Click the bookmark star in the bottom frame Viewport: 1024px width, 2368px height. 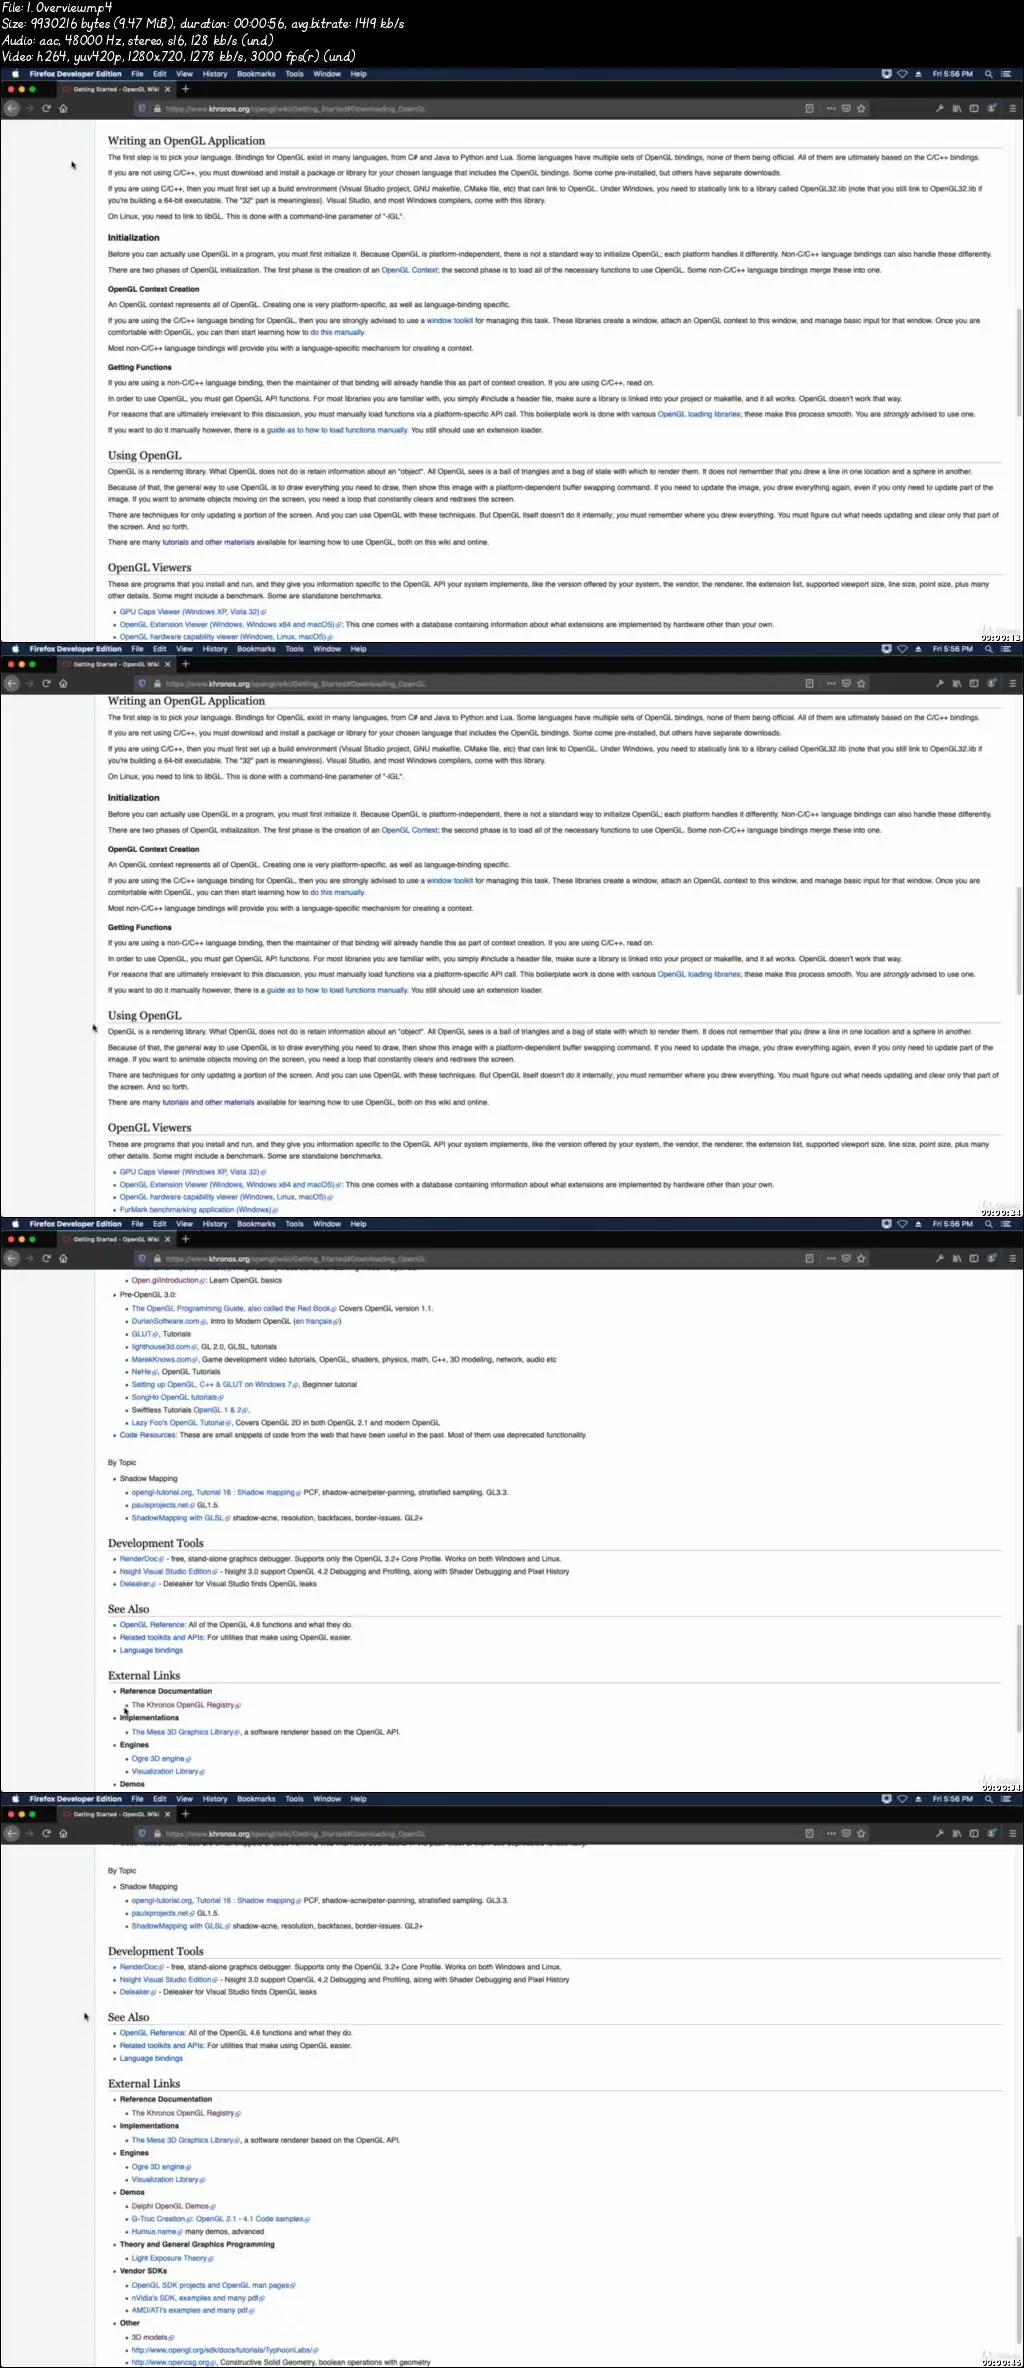(x=861, y=1833)
